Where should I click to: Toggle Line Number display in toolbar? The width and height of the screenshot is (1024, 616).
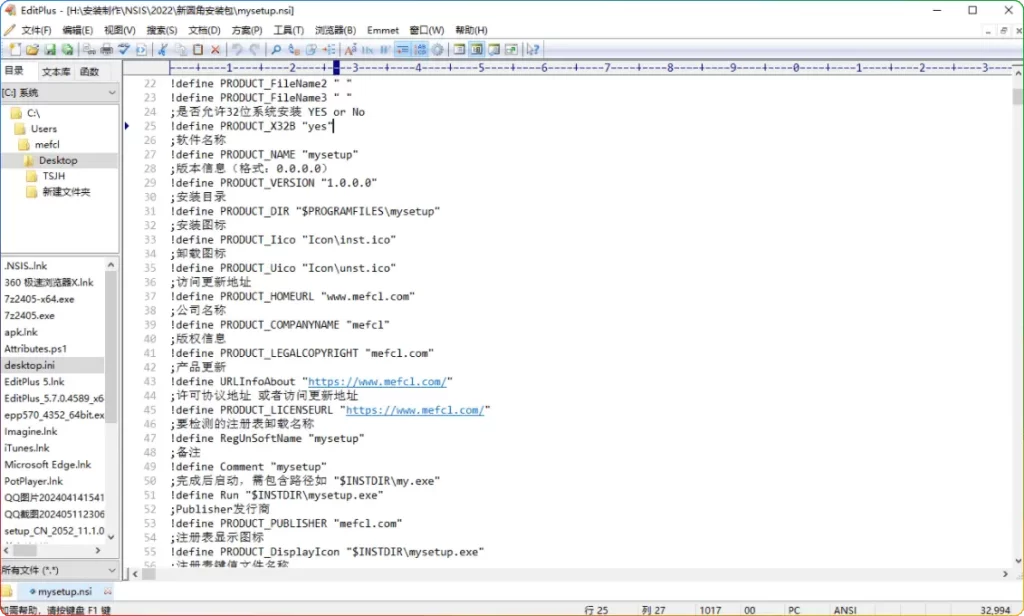421,50
